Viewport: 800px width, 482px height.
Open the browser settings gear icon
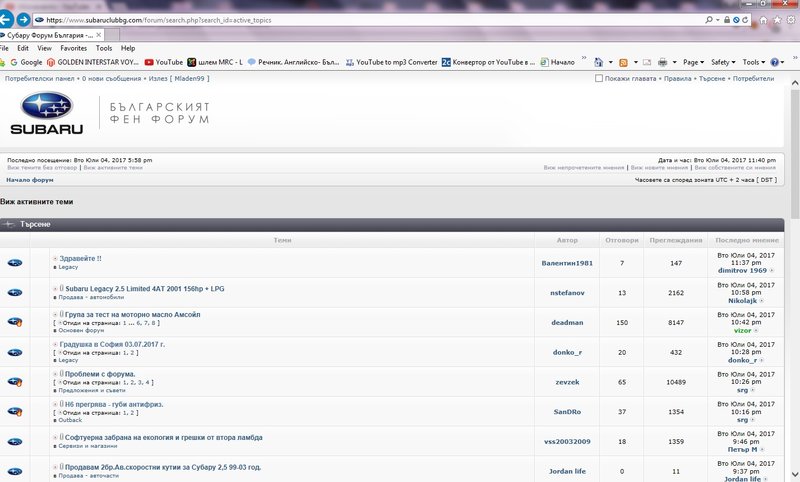[791, 20]
